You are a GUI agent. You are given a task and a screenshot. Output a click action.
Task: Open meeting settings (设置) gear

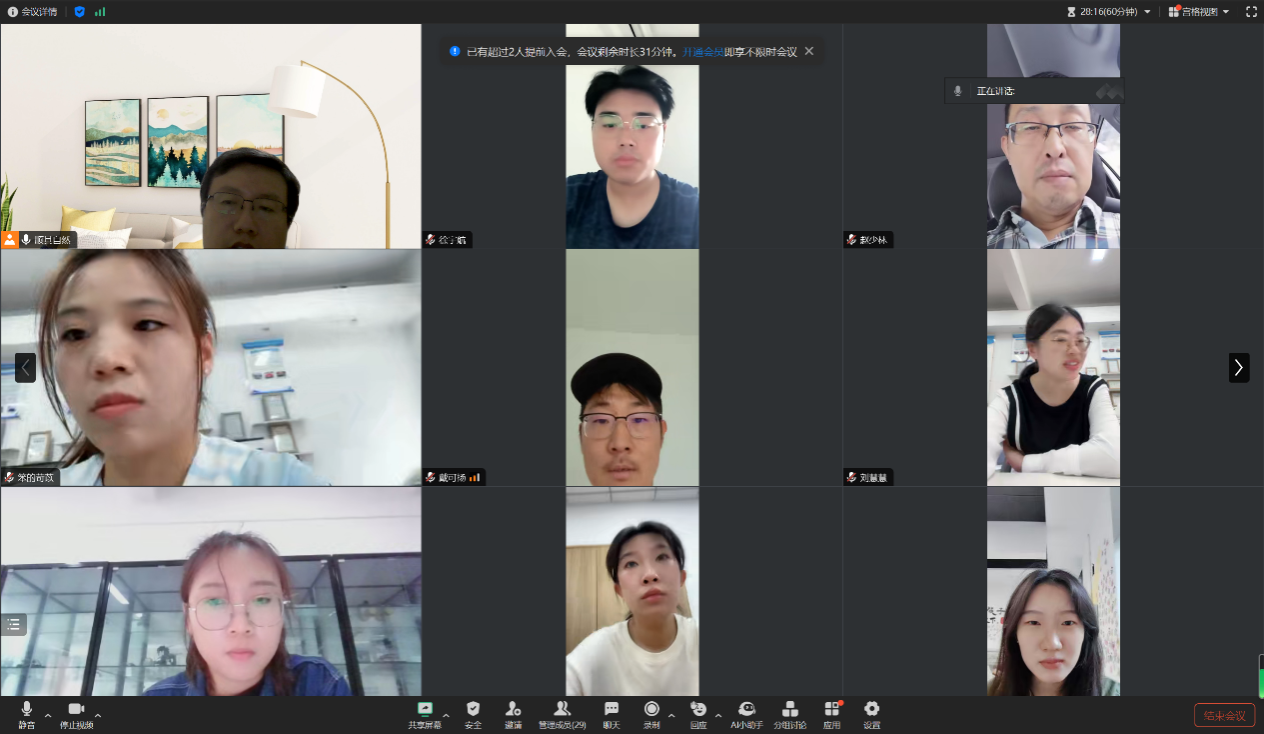coord(872,713)
